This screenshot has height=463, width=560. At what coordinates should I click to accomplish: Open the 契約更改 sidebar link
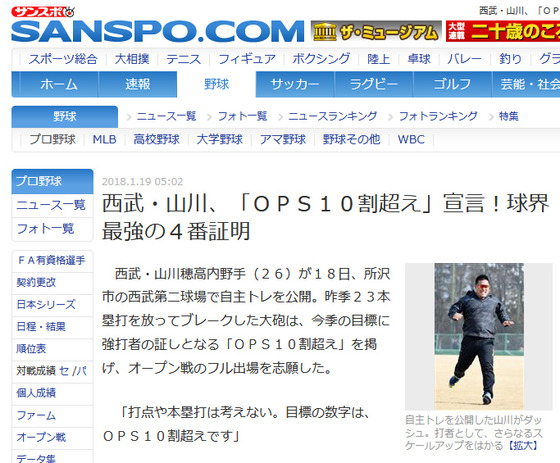[36, 282]
